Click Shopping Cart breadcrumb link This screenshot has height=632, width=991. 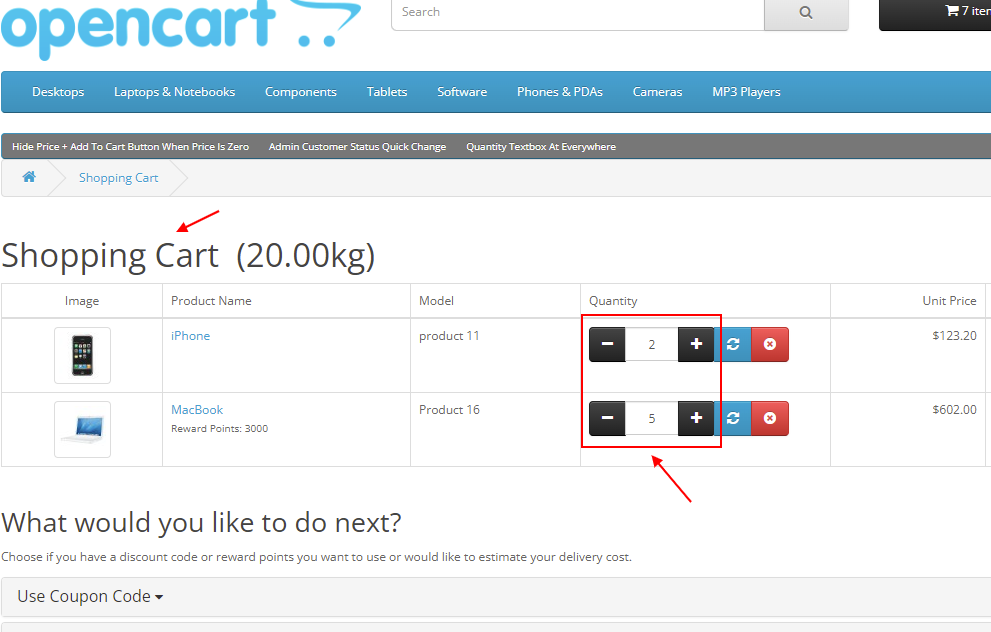pos(118,178)
